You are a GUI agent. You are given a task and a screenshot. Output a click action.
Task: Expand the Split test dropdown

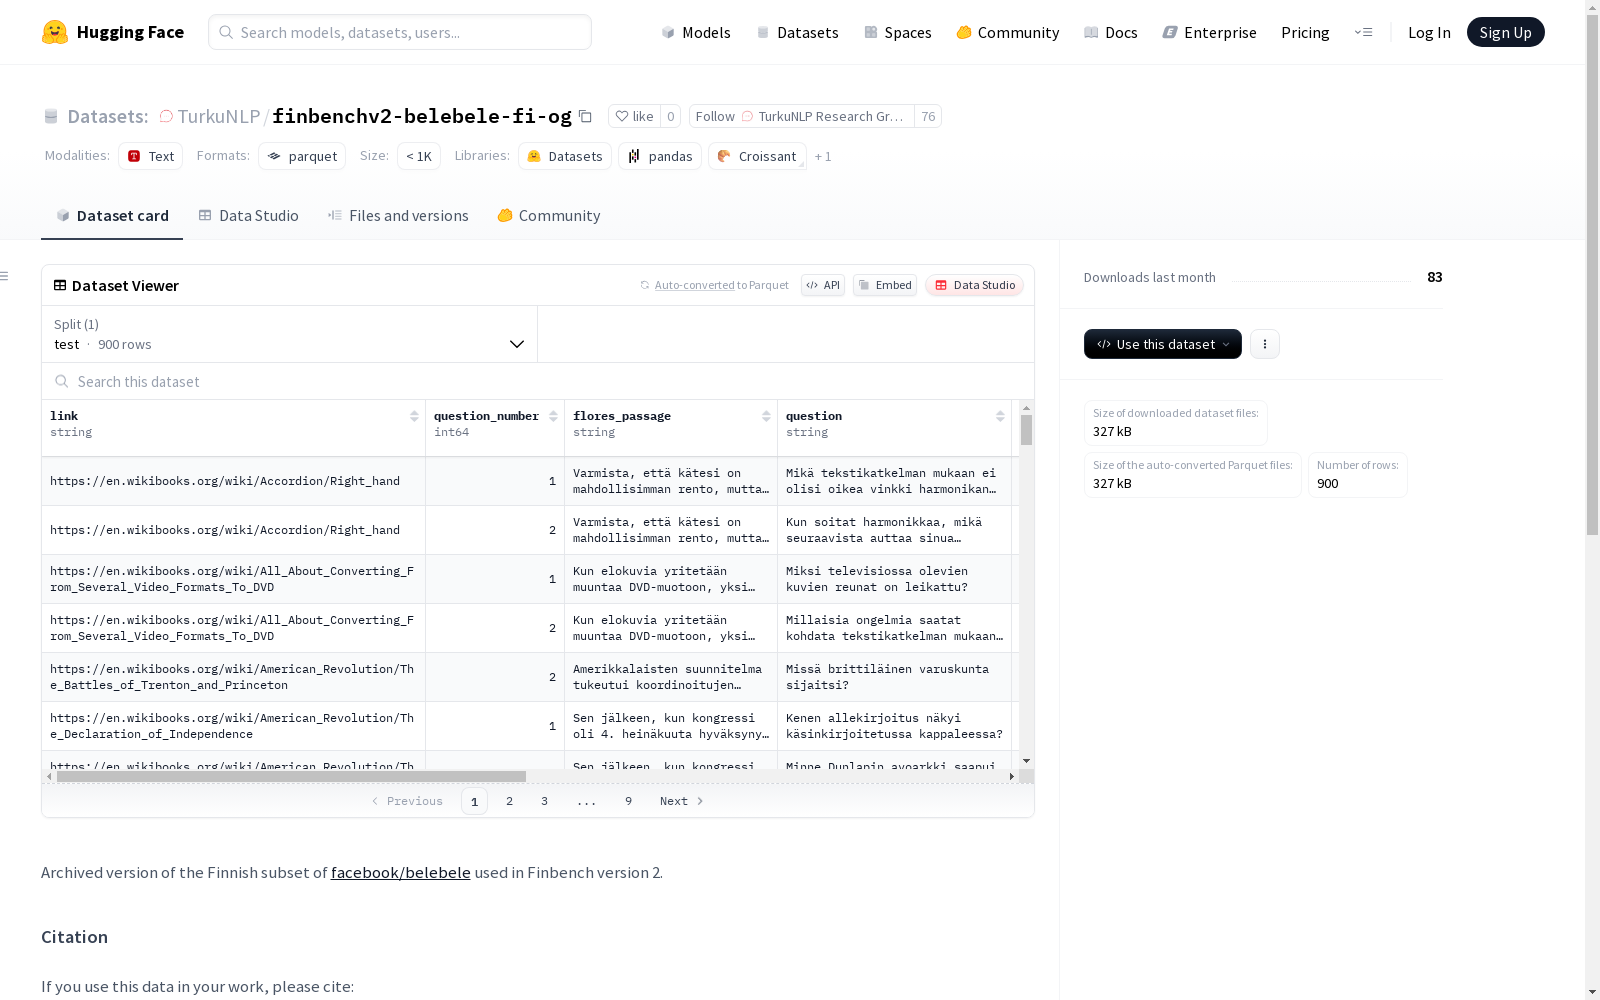[290, 334]
